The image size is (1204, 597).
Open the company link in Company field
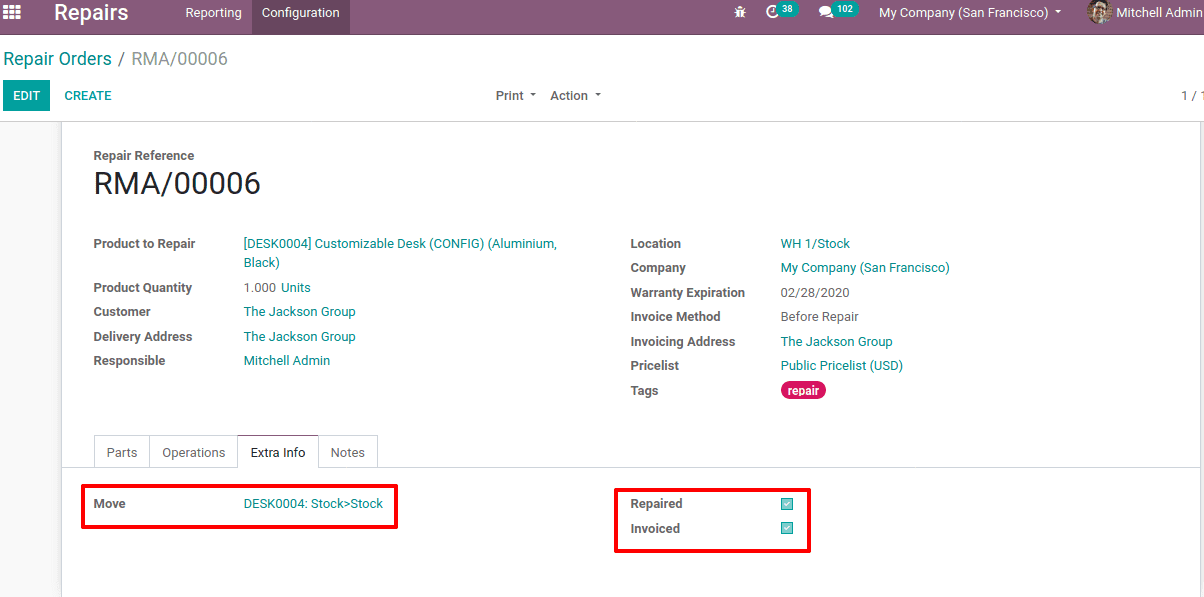click(865, 268)
